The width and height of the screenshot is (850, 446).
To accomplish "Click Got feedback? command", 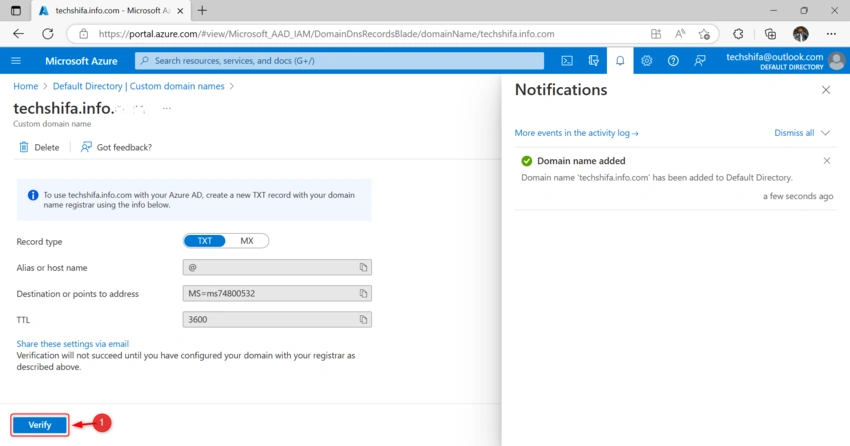I will pos(117,147).
